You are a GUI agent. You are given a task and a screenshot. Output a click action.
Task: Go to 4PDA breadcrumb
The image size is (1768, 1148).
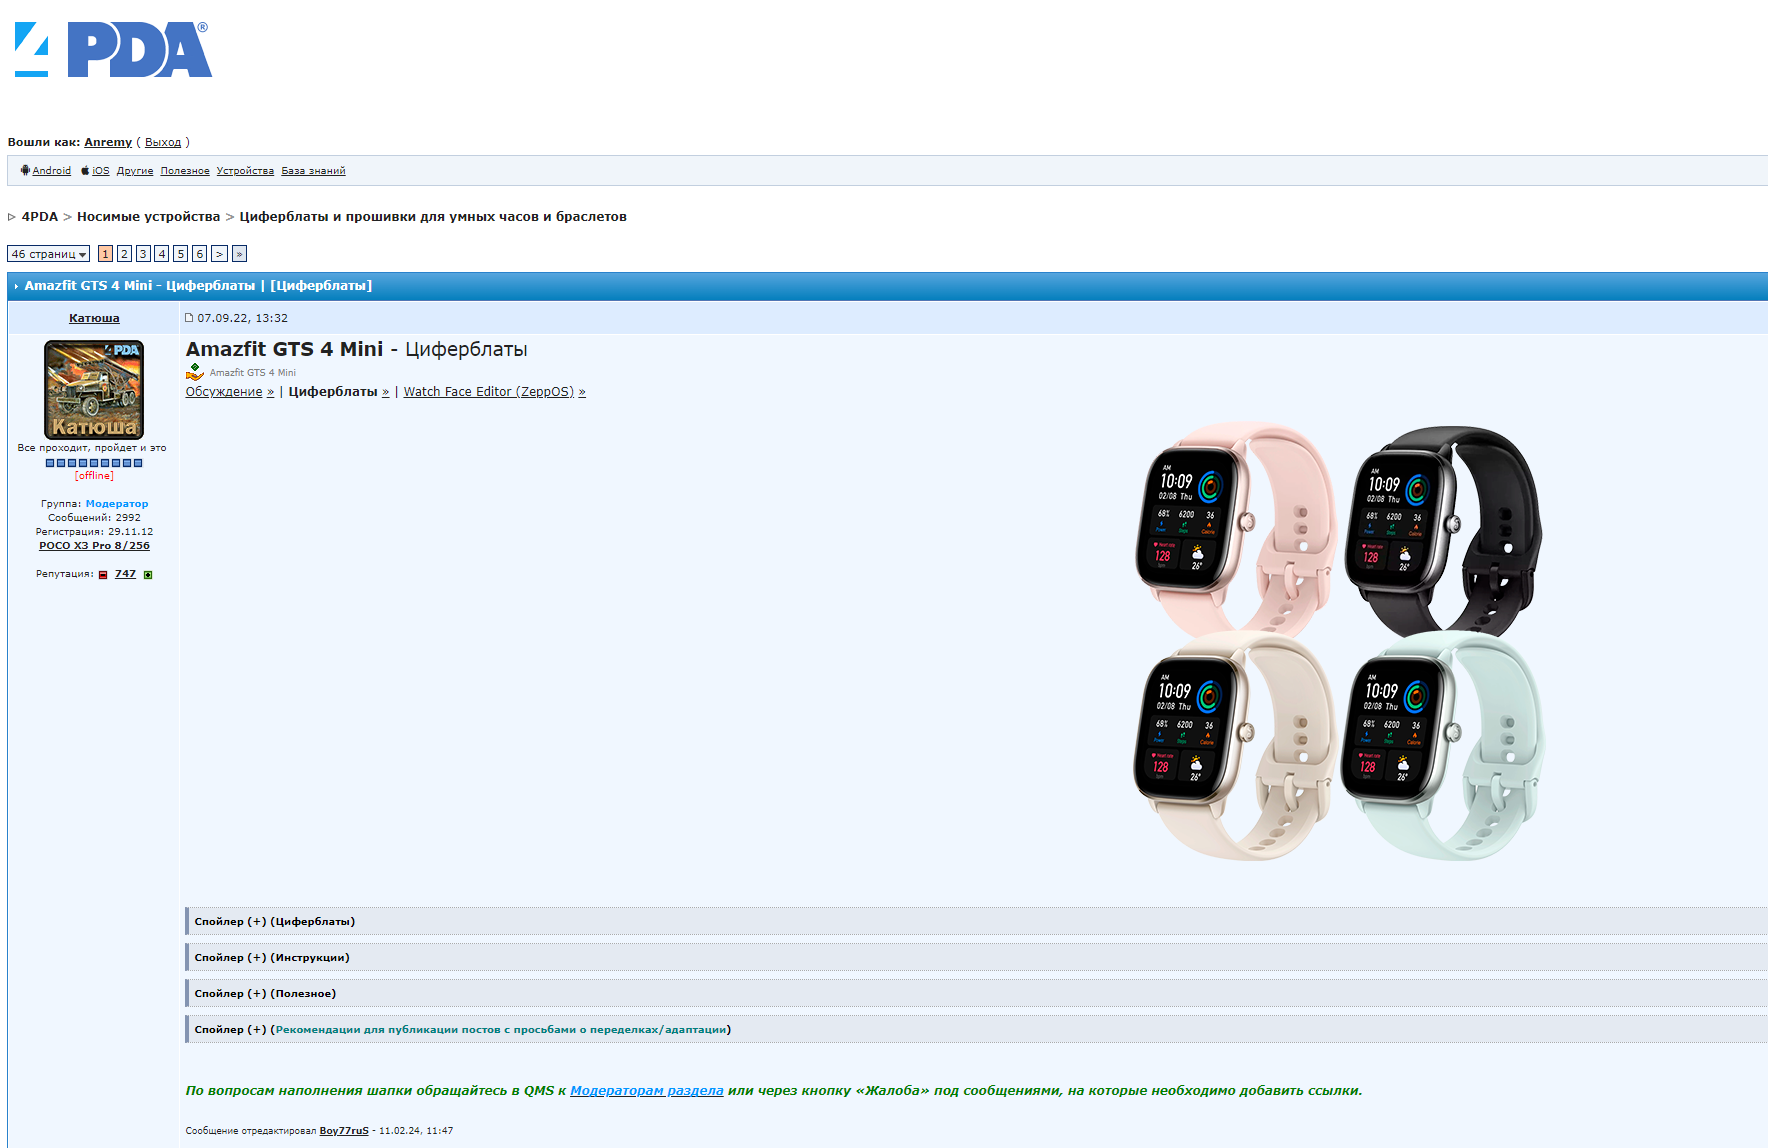point(40,217)
